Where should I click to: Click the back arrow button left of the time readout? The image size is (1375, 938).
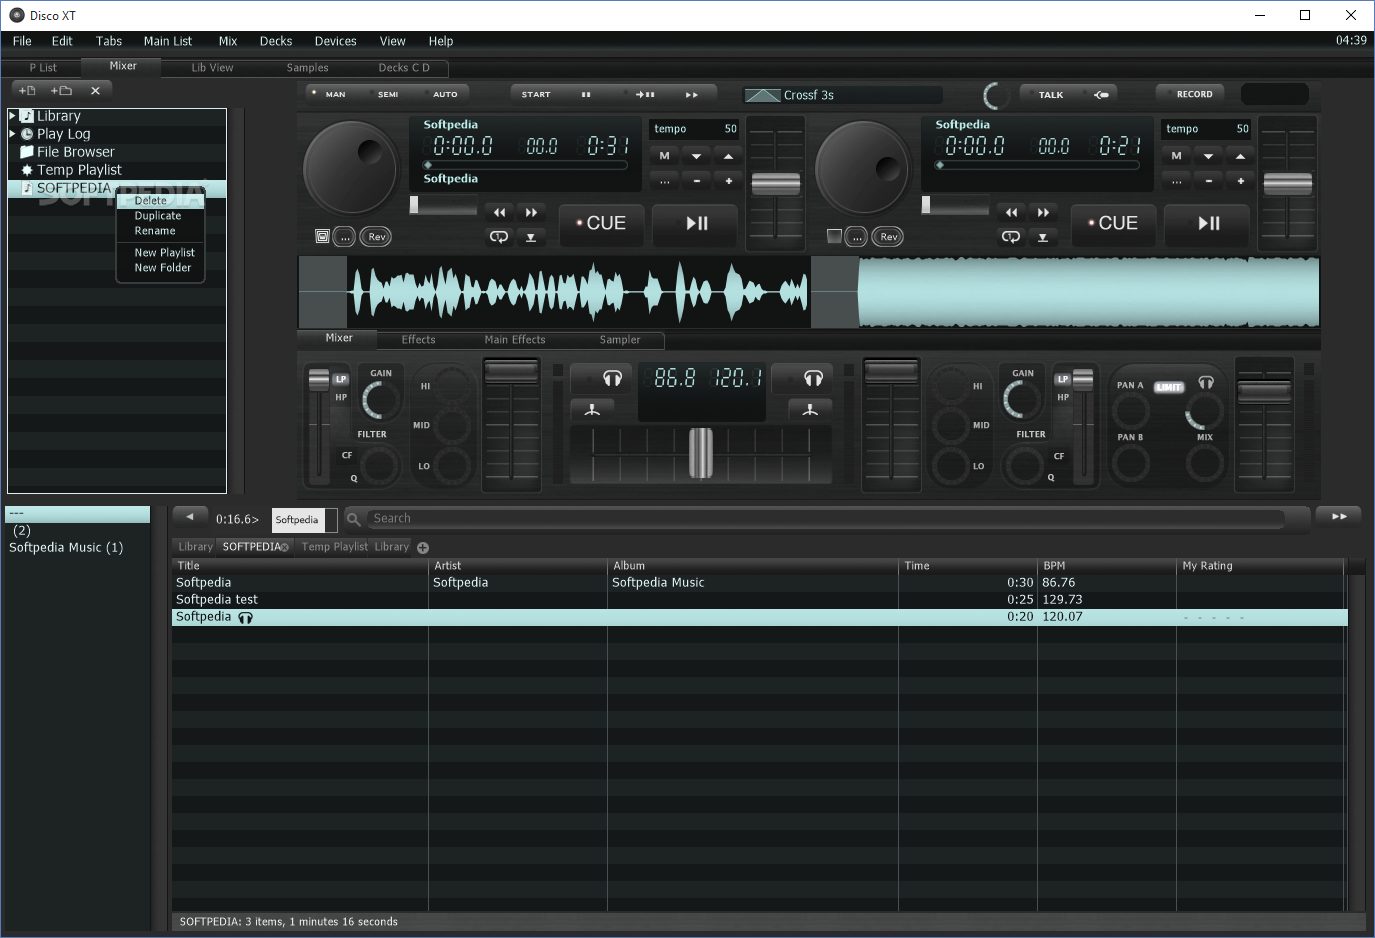point(190,517)
